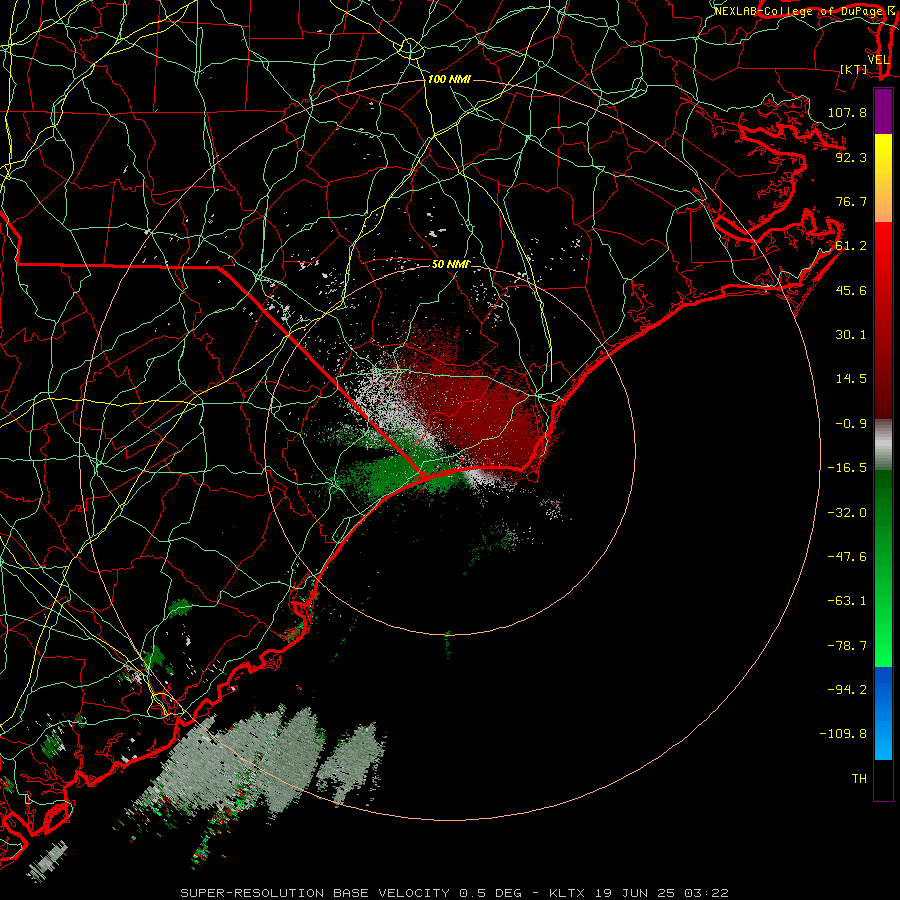The width and height of the screenshot is (900, 900).
Task: Select the 14.5 scale value
Action: [x=851, y=379]
